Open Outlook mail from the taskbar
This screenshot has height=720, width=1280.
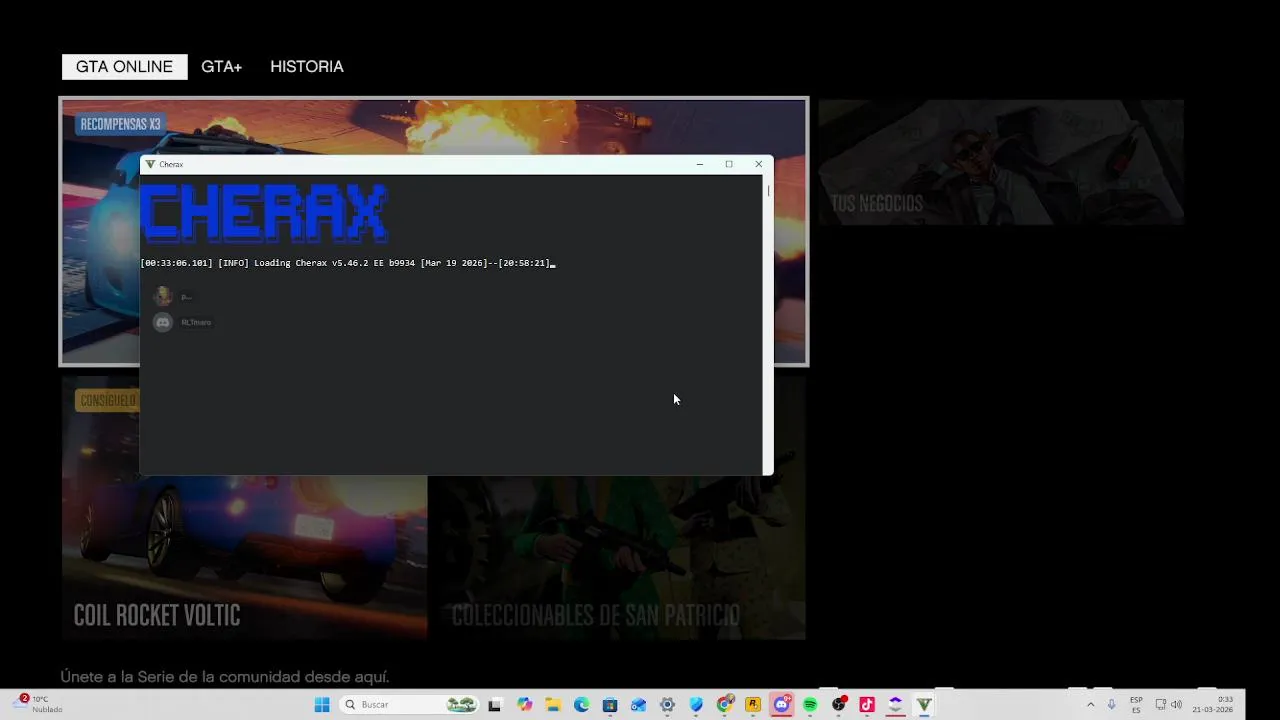coord(638,705)
